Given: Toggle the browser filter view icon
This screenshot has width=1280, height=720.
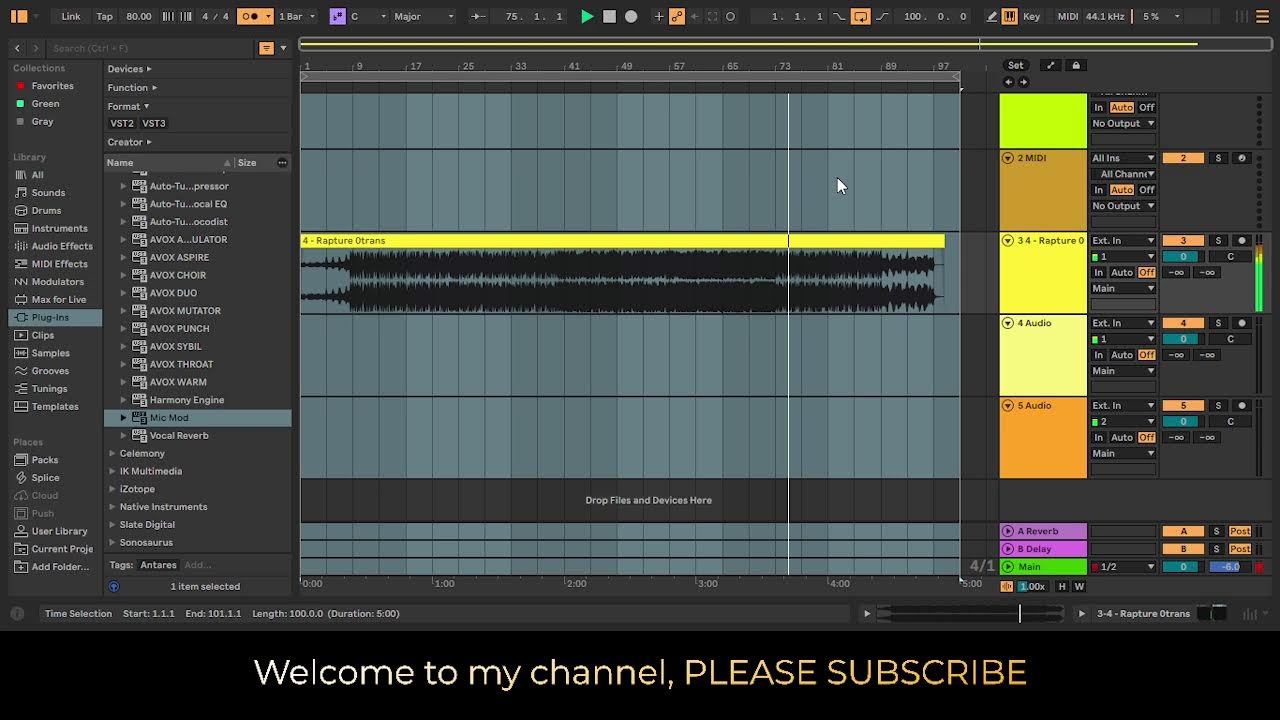Looking at the screenshot, I should tap(266, 48).
